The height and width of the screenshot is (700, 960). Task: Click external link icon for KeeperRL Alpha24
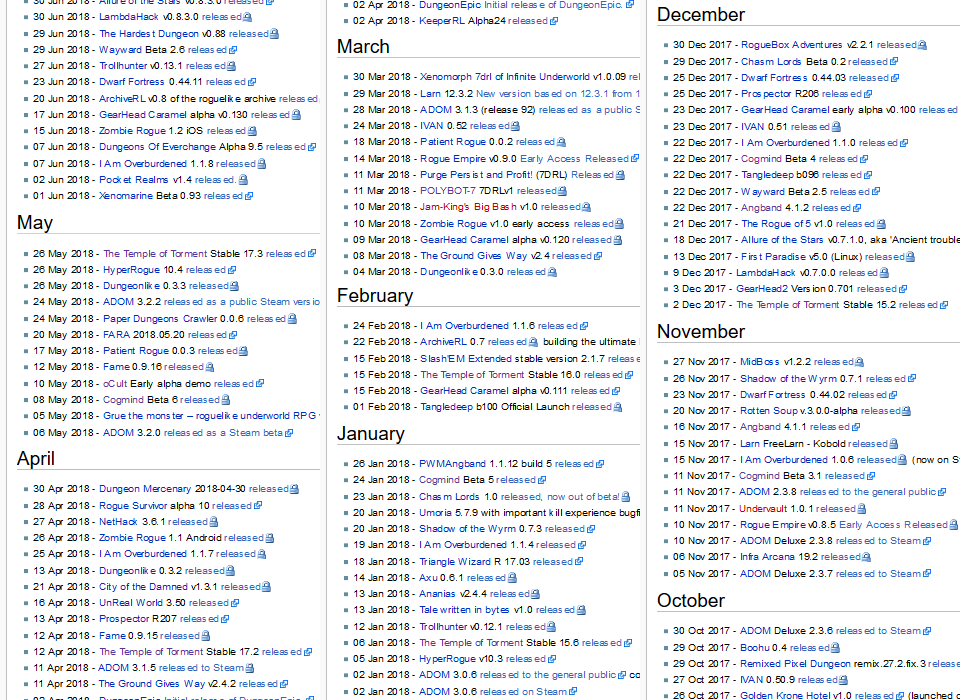point(553,21)
